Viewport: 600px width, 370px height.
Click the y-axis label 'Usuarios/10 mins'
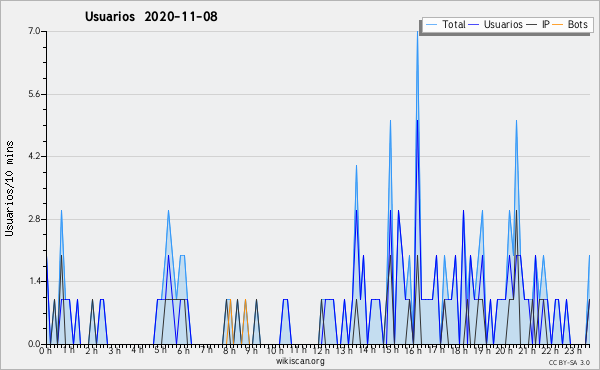9,189
